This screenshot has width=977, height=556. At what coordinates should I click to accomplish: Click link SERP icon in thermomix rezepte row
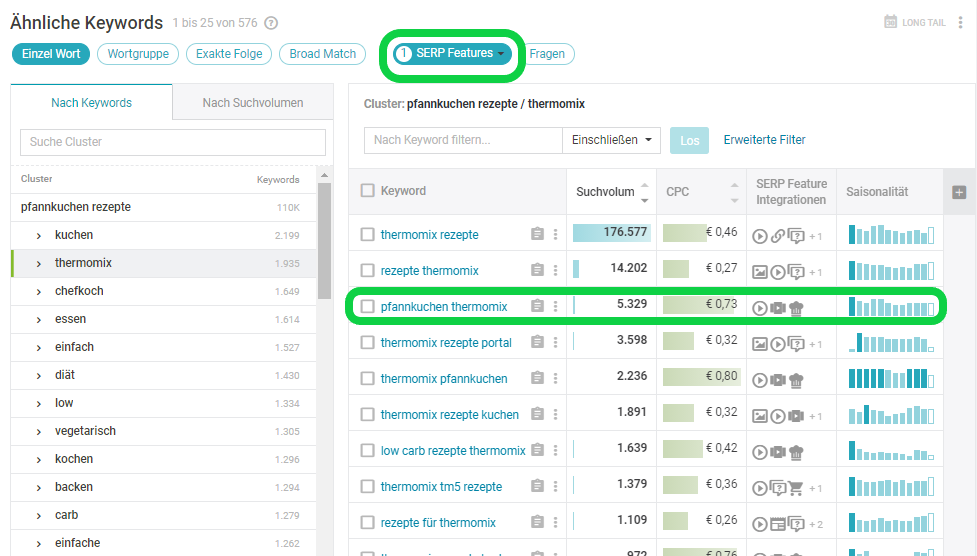(778, 236)
